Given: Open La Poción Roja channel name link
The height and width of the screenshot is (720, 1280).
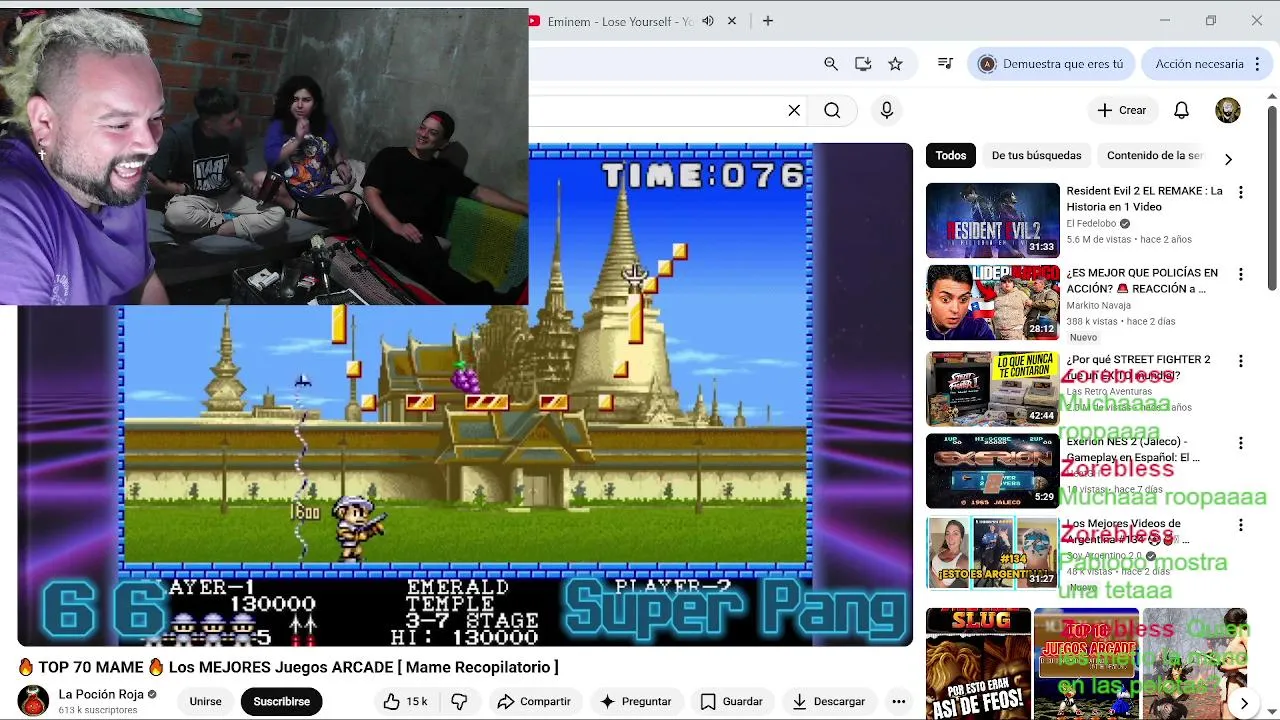Looking at the screenshot, I should point(101,694).
